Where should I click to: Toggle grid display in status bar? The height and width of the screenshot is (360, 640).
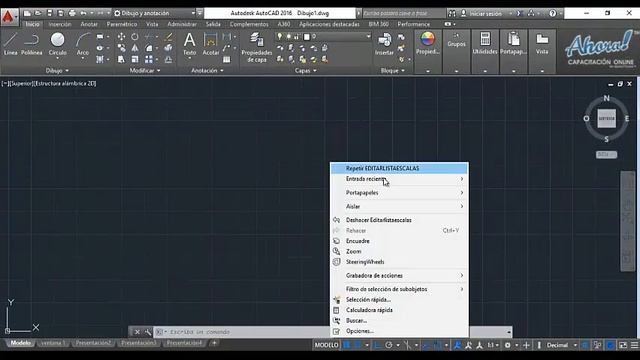point(347,345)
